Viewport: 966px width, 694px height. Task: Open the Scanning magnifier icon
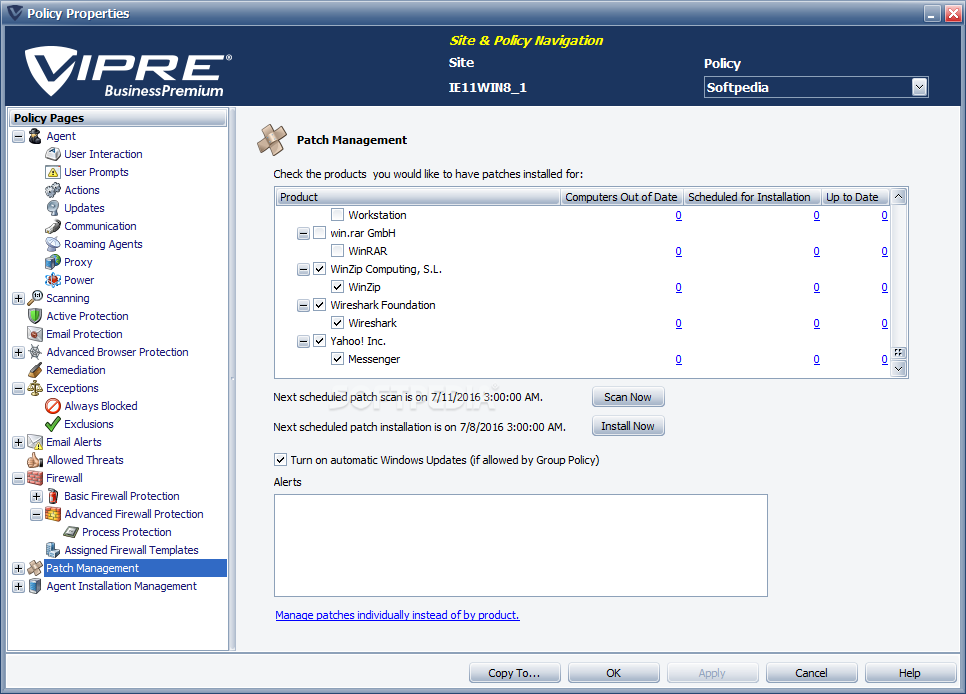(35, 298)
